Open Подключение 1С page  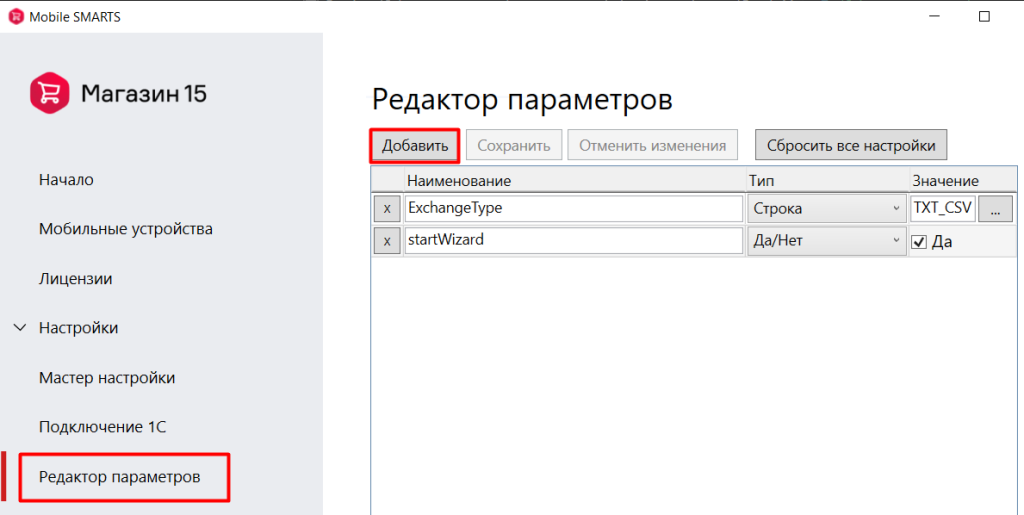tap(103, 427)
